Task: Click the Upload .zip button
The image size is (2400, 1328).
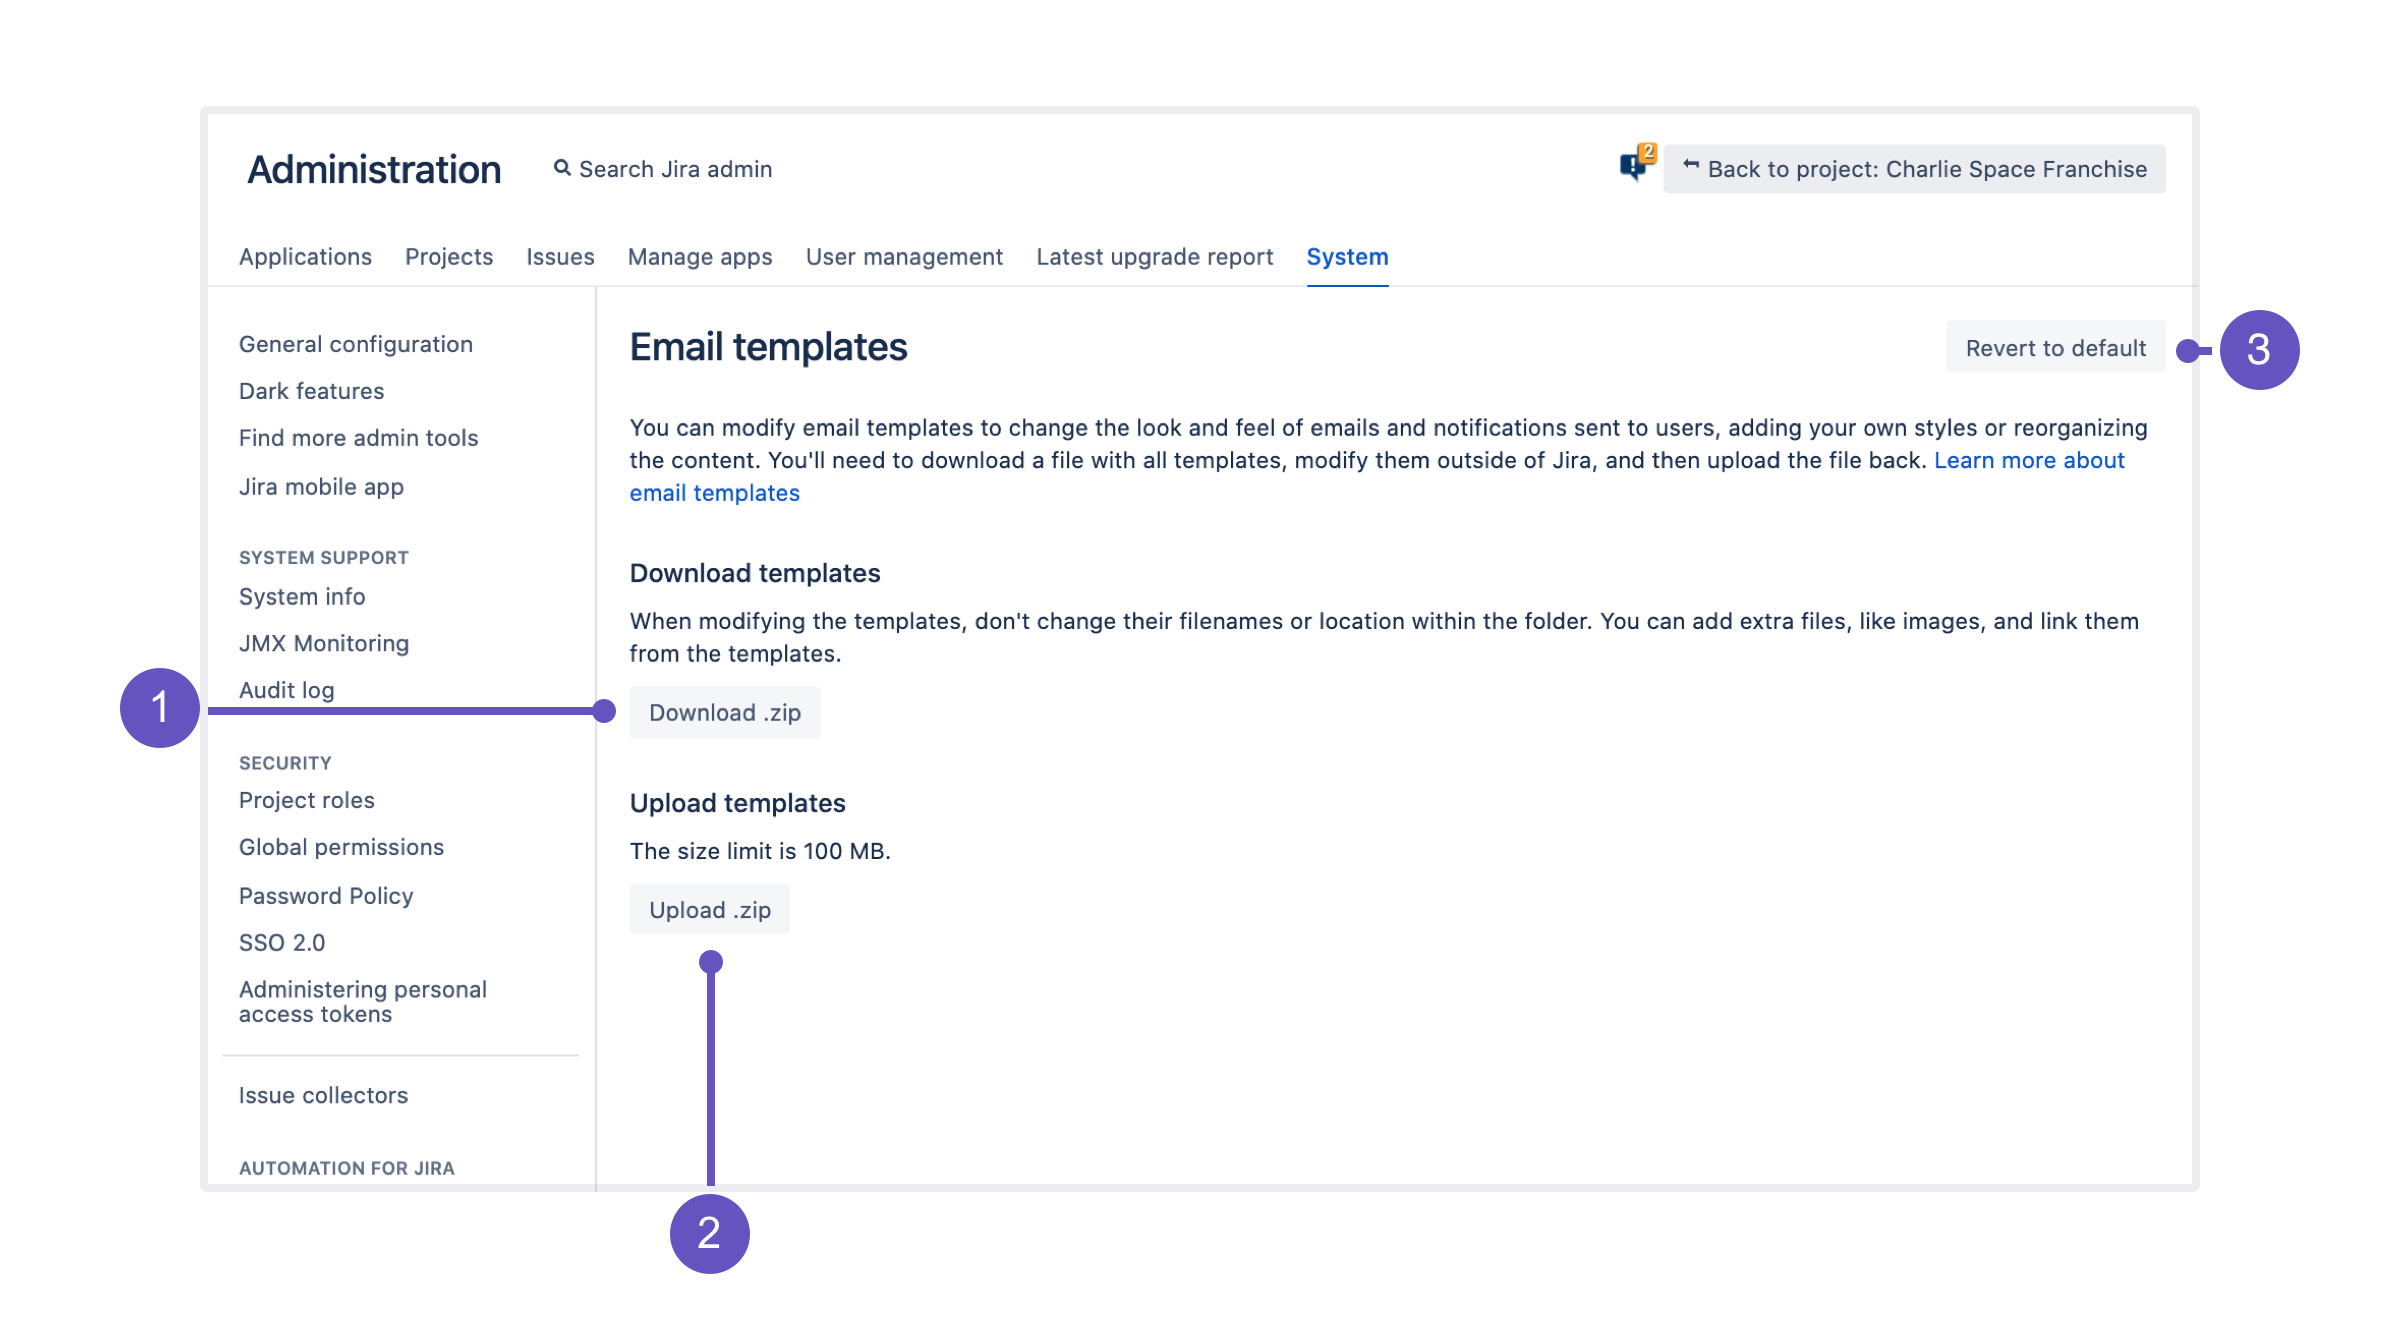Action: click(708, 909)
